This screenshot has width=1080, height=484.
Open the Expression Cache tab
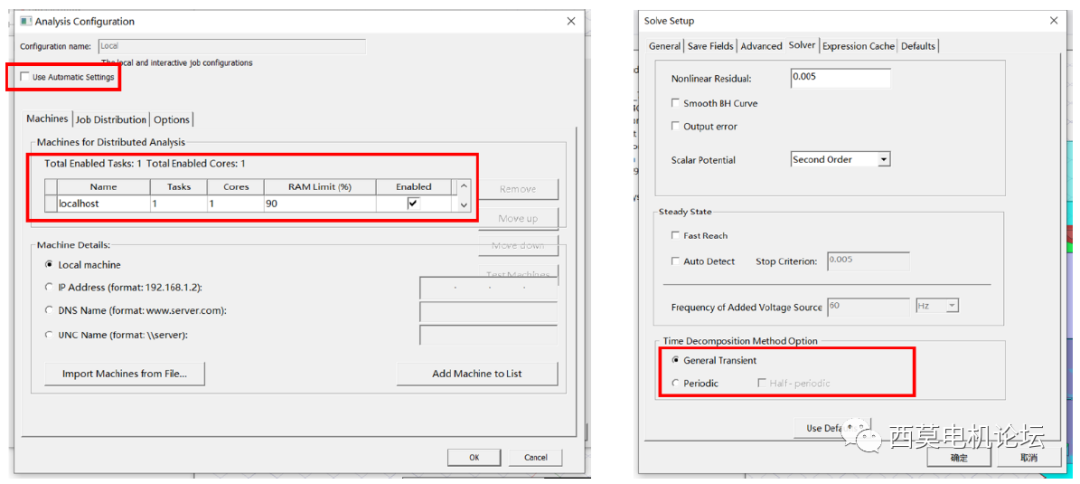[858, 46]
